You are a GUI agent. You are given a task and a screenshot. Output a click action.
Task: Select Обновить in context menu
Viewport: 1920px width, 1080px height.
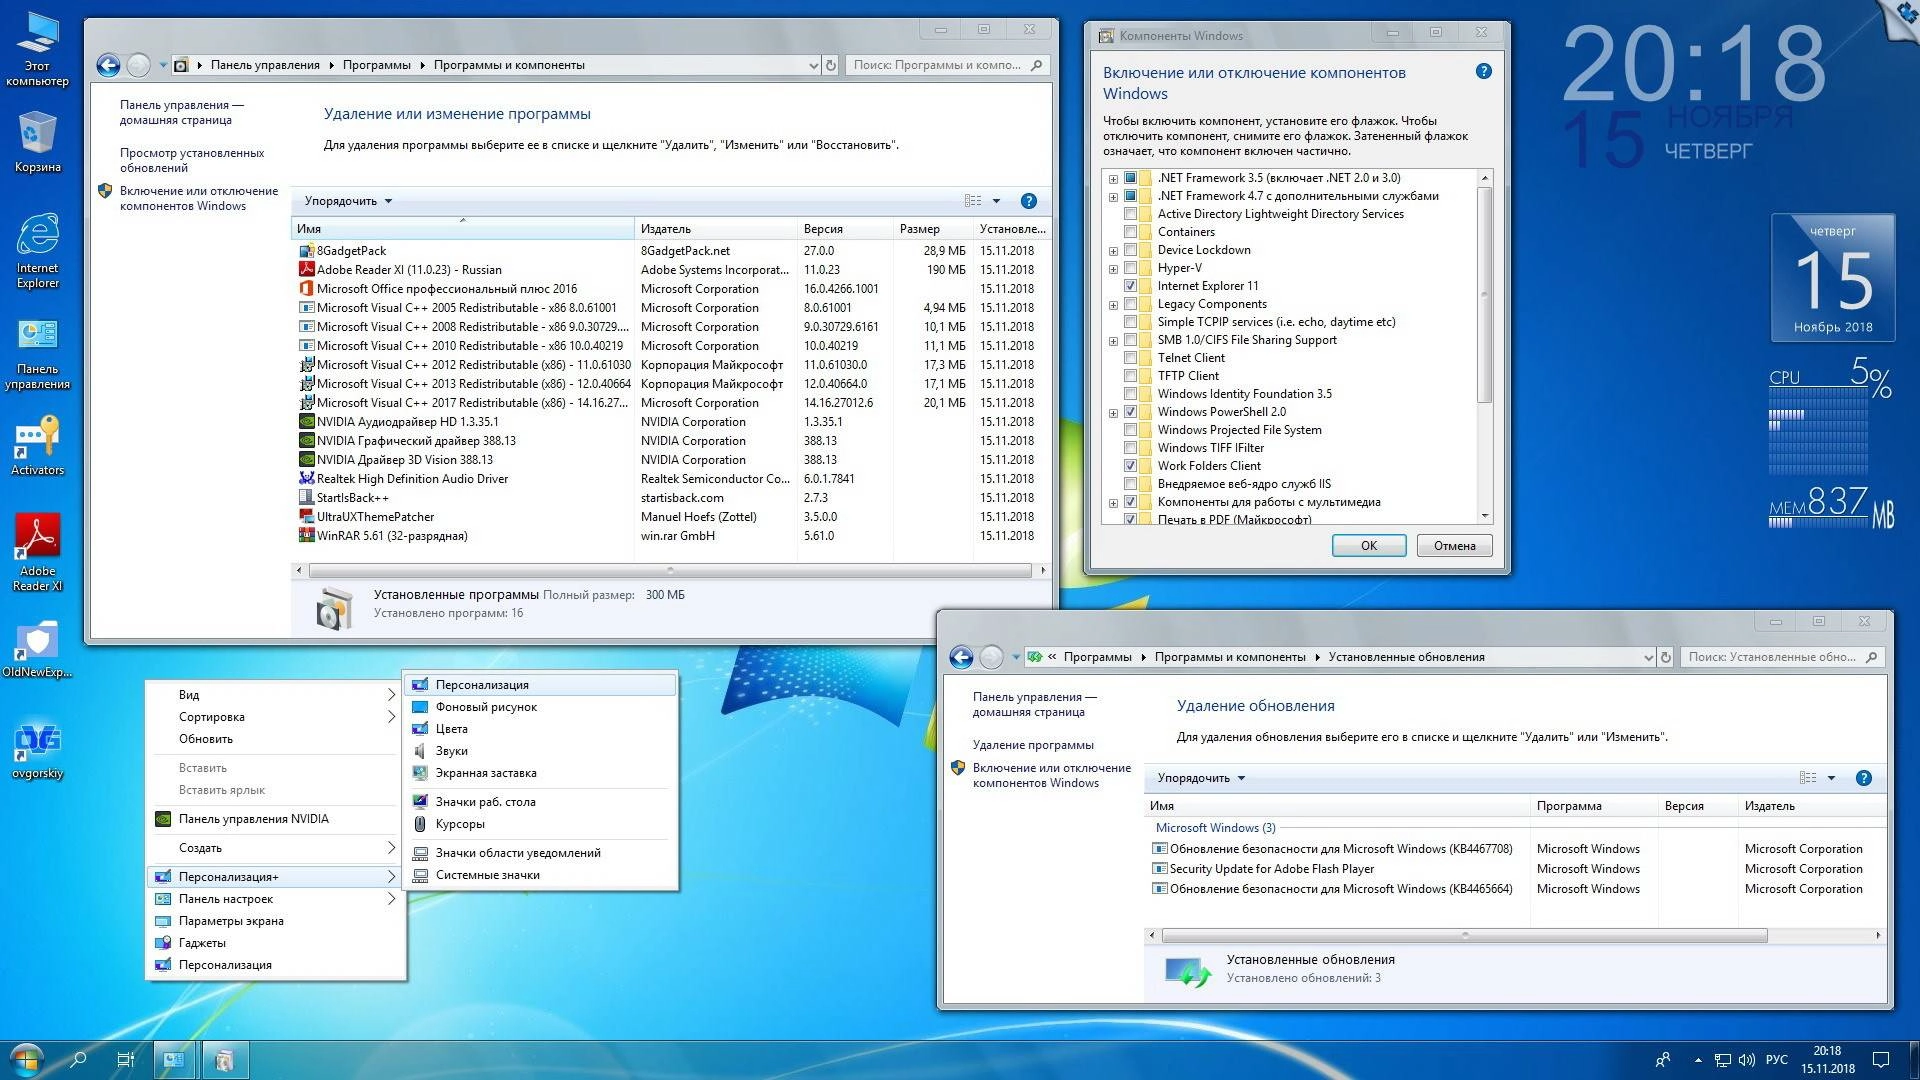click(274, 739)
